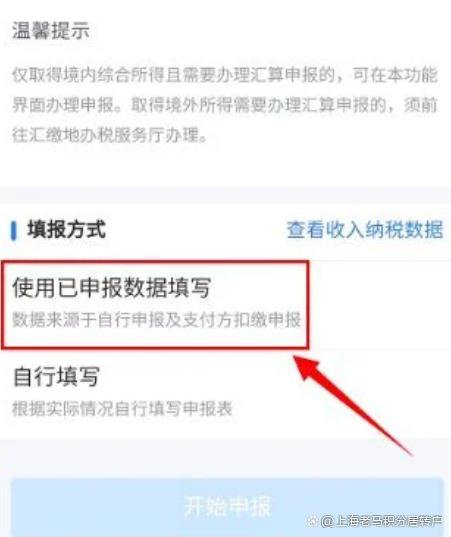Tap the 数据来源于自行申报及支付方扣缴申报 description
The width and height of the screenshot is (451, 537).
pos(156,320)
